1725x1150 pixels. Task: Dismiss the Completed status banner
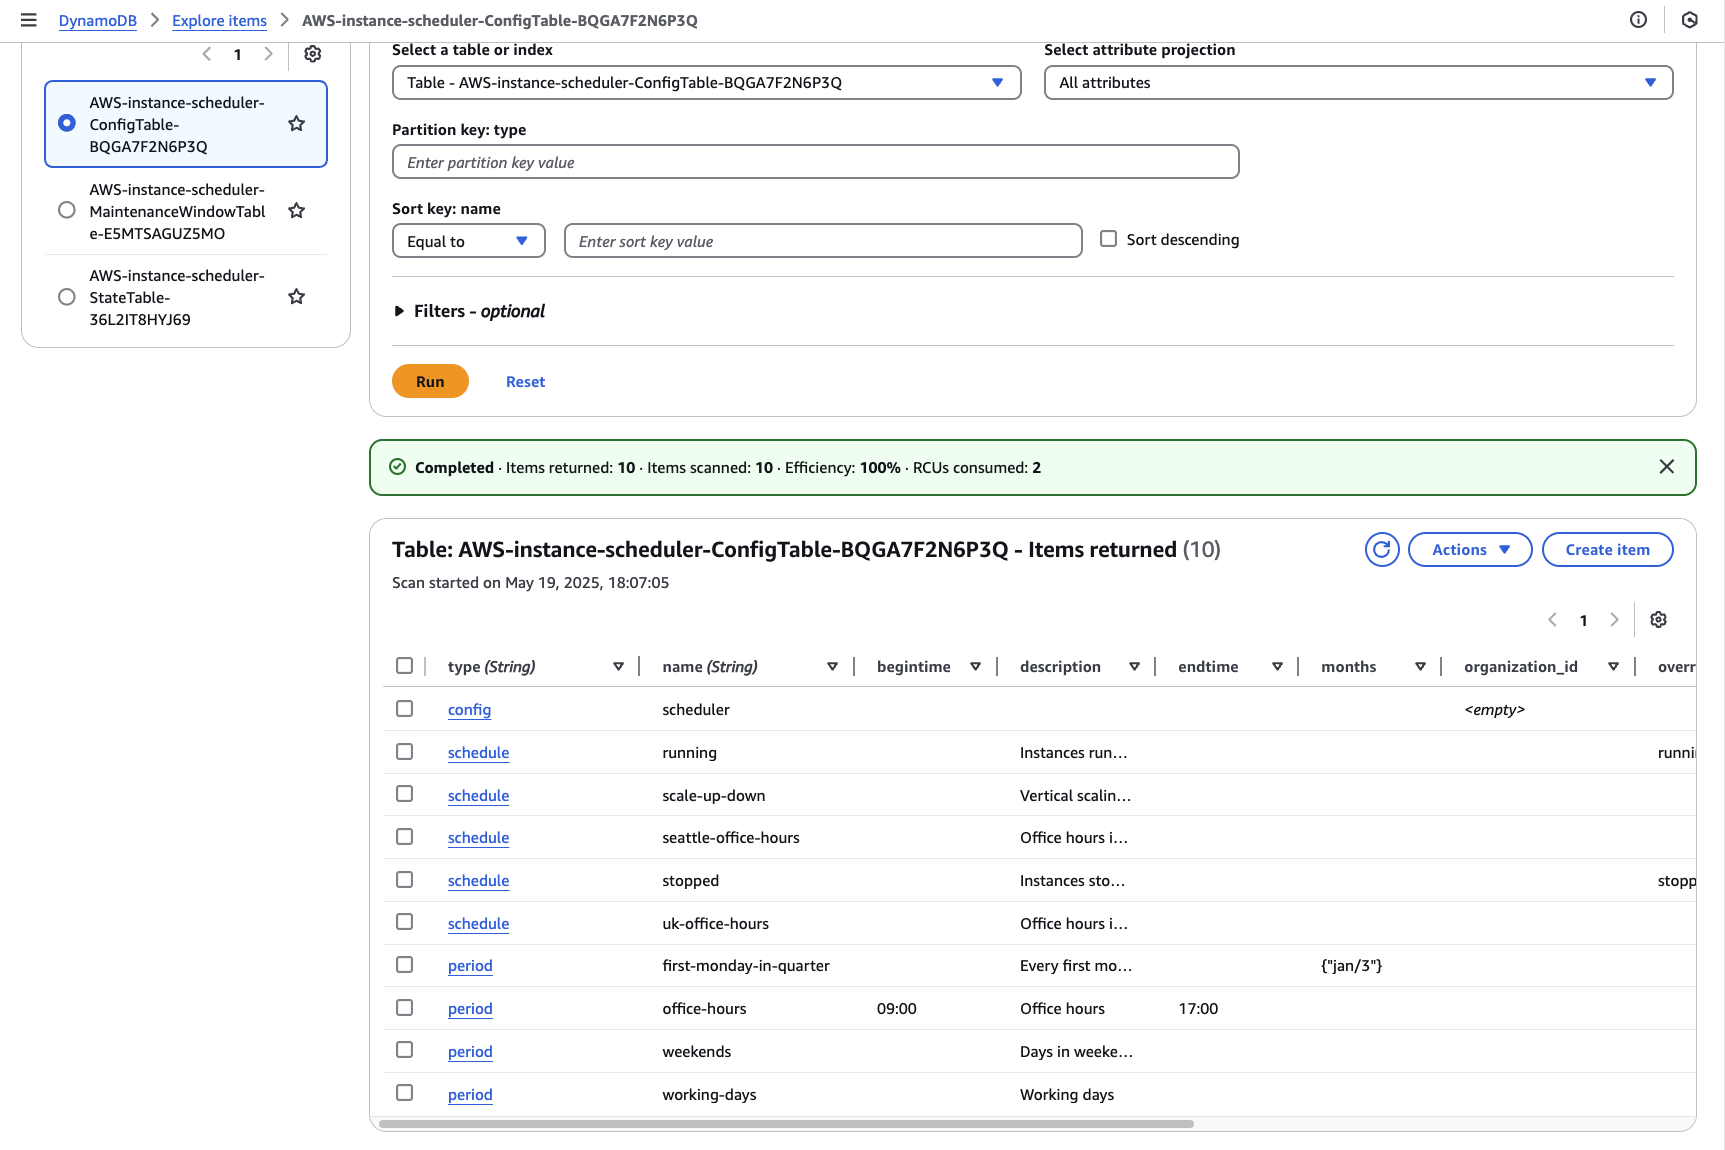click(1666, 467)
